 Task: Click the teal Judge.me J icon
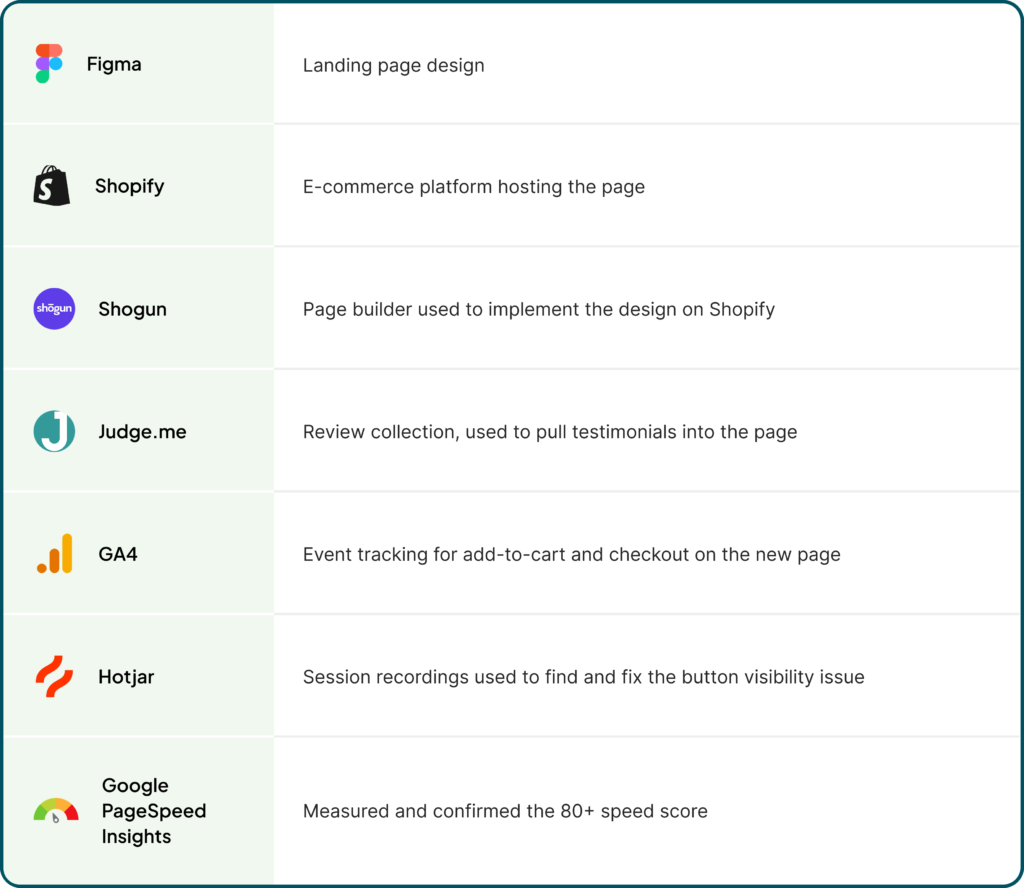(x=54, y=431)
